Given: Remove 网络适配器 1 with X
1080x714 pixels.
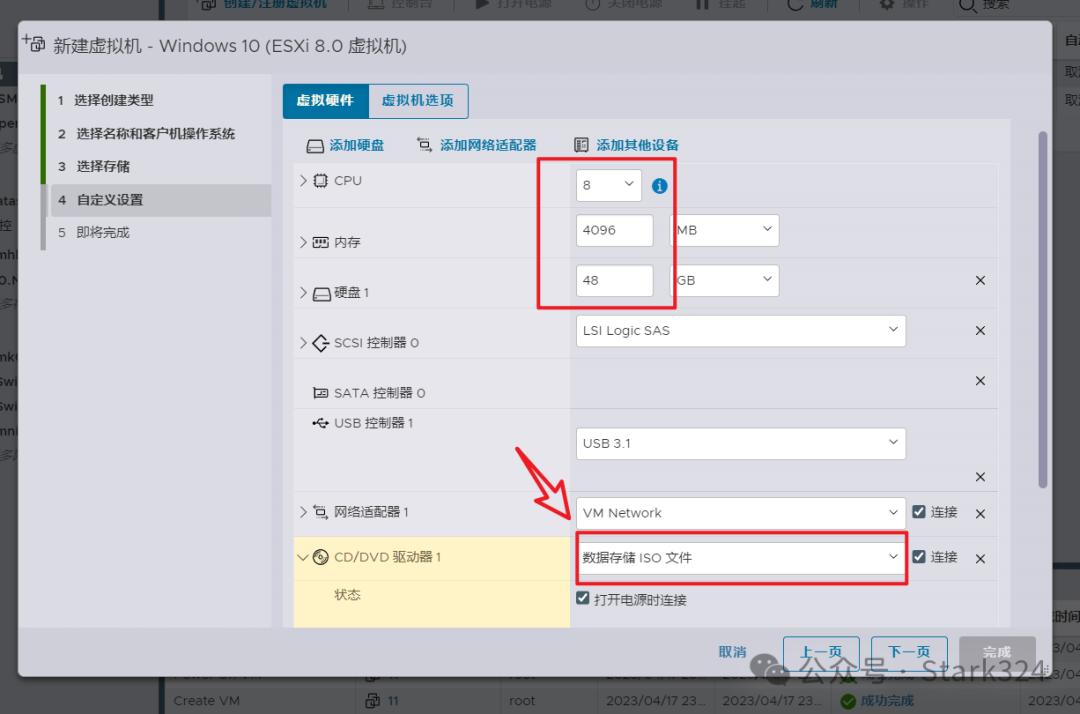Looking at the screenshot, I should 980,514.
